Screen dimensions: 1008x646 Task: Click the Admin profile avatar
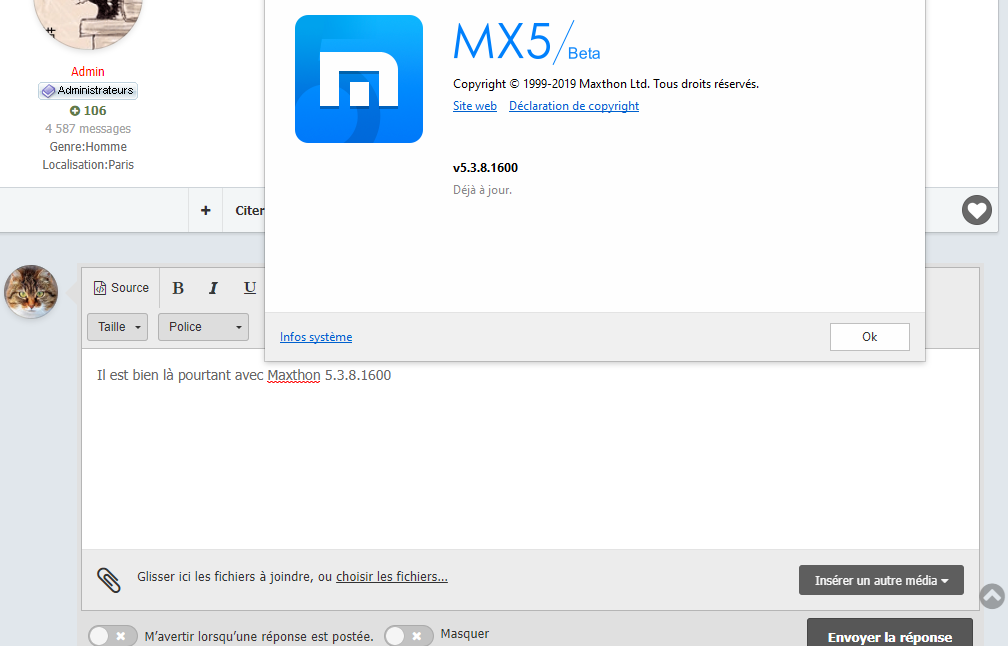tap(88, 23)
